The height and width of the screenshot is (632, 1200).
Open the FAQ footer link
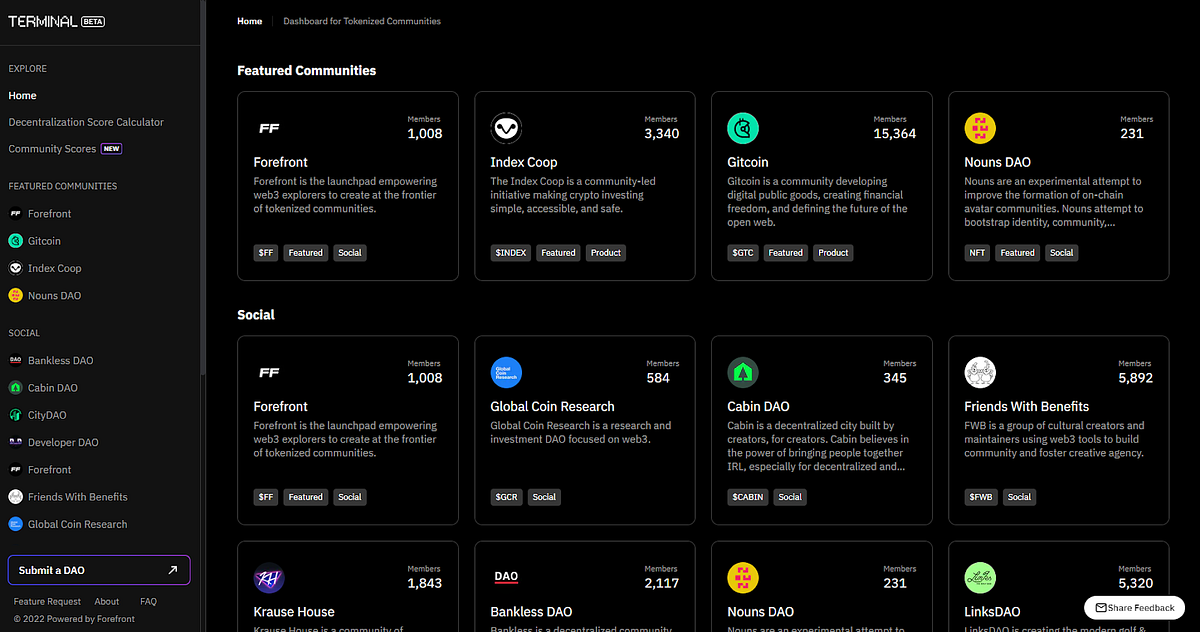point(148,601)
